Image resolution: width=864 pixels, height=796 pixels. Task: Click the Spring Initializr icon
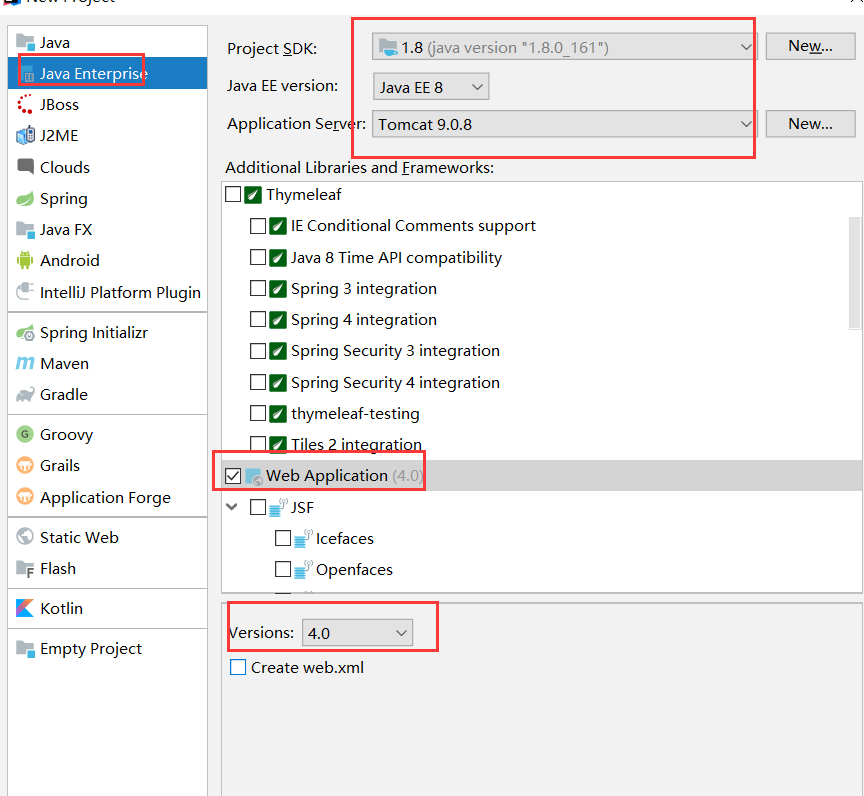pyautogui.click(x=25, y=333)
